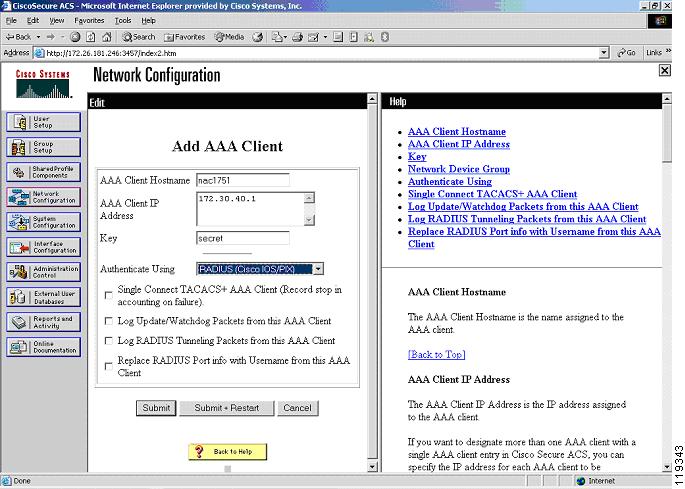Screen dimensions: 685x489
Task: Click the Cancel button
Action: click(298, 408)
